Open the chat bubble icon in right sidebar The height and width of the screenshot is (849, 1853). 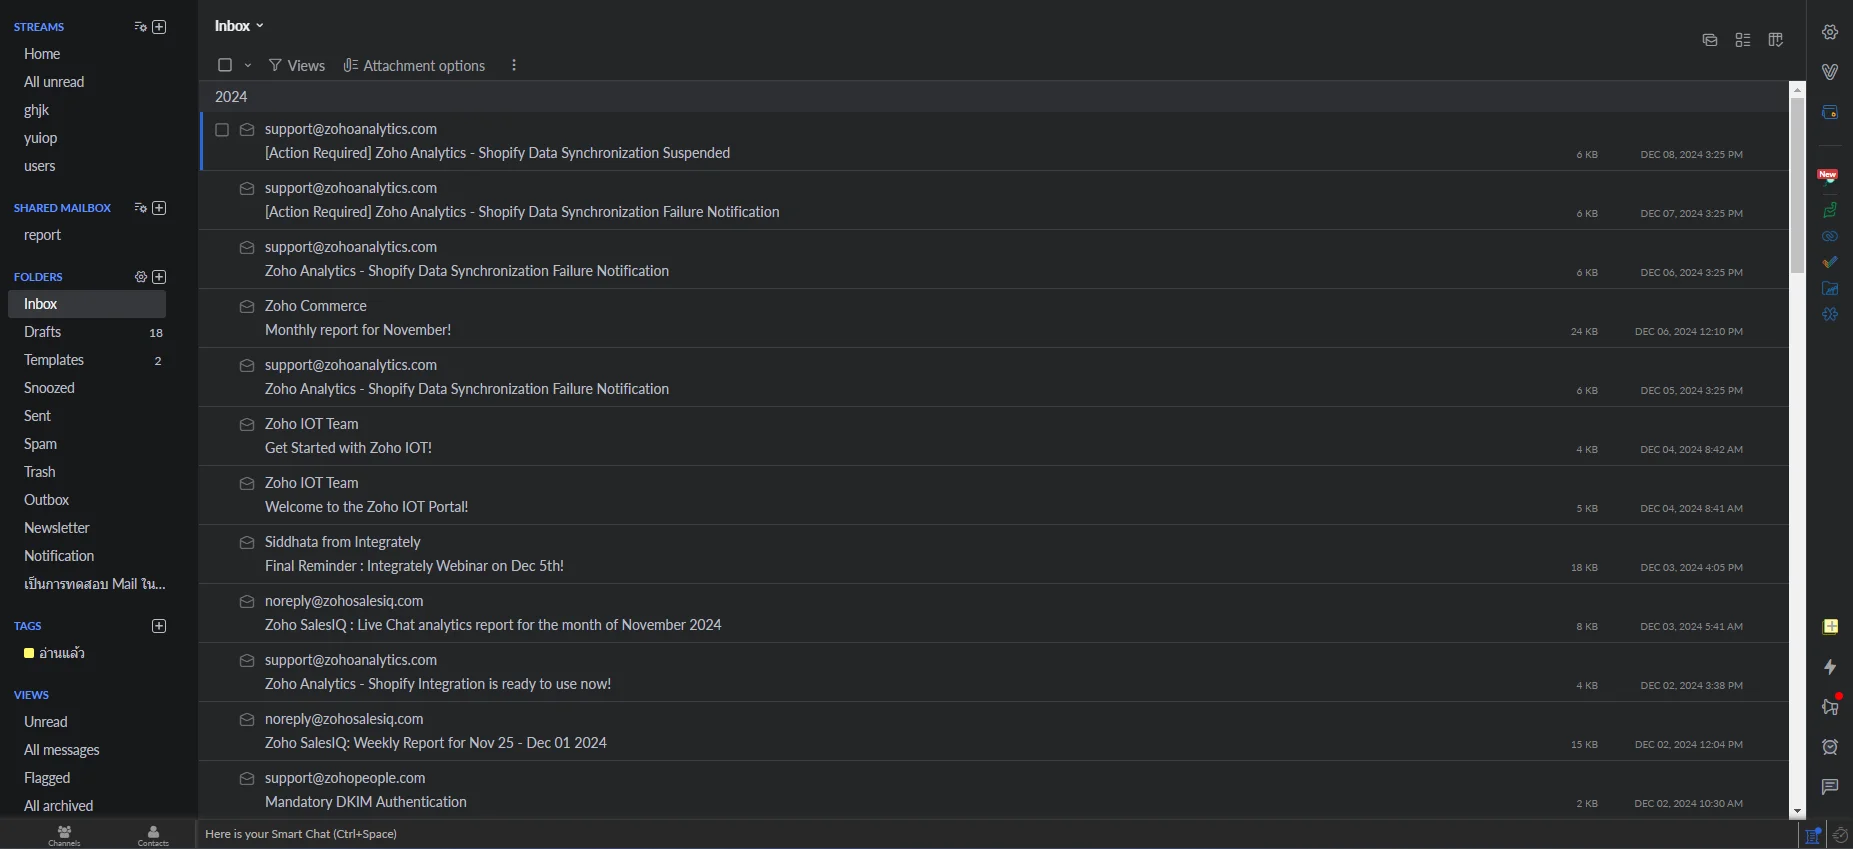click(1830, 787)
